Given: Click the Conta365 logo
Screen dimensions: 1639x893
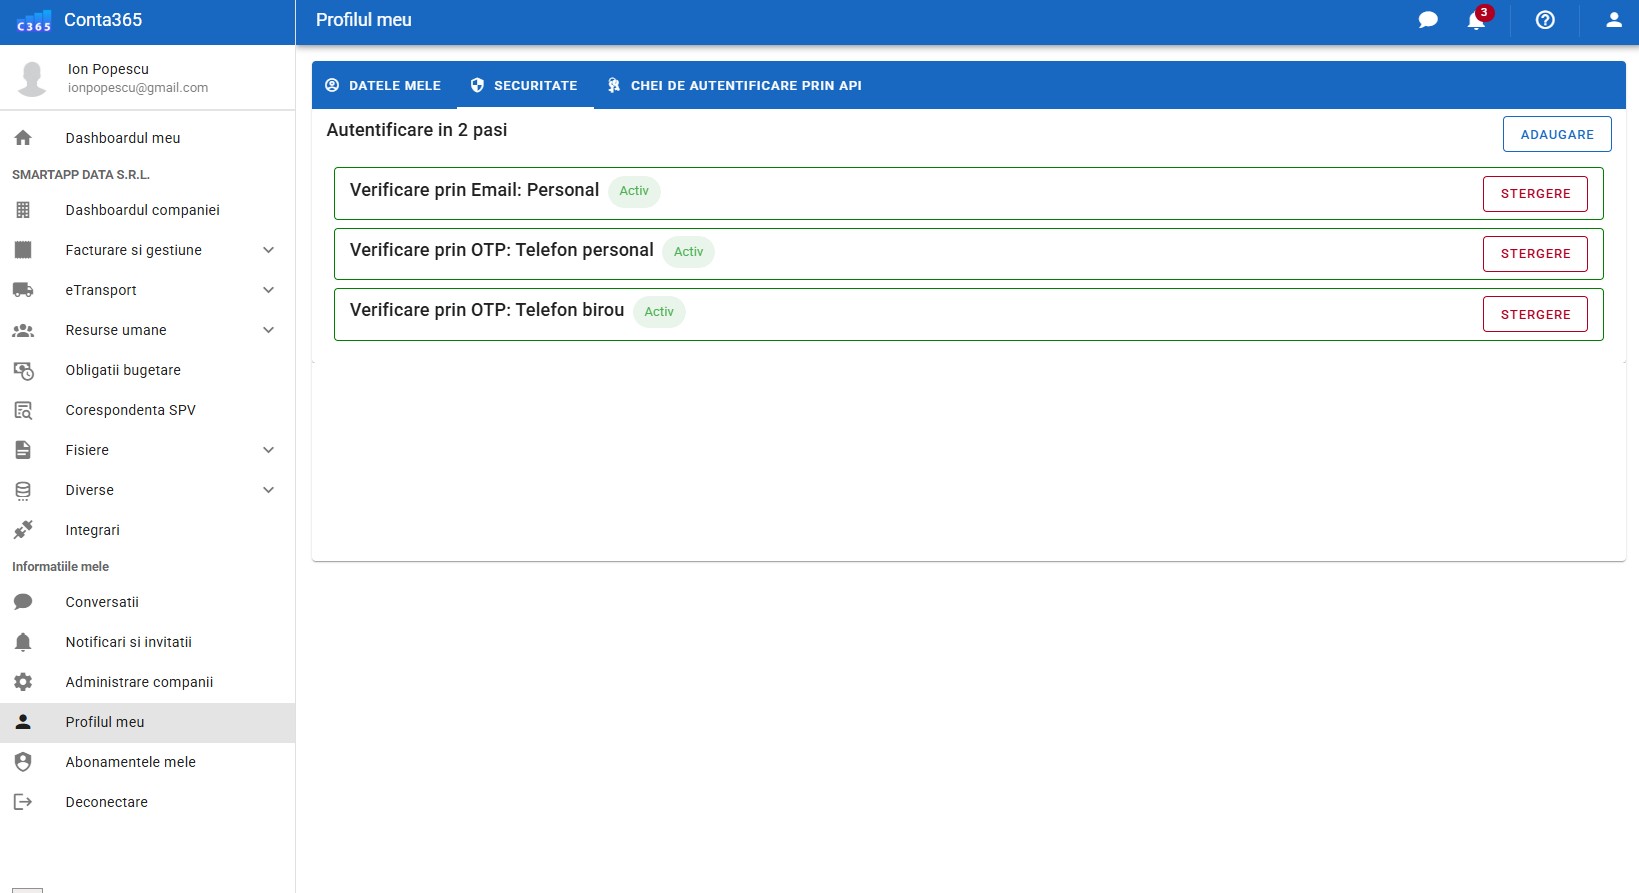Looking at the screenshot, I should (34, 21).
